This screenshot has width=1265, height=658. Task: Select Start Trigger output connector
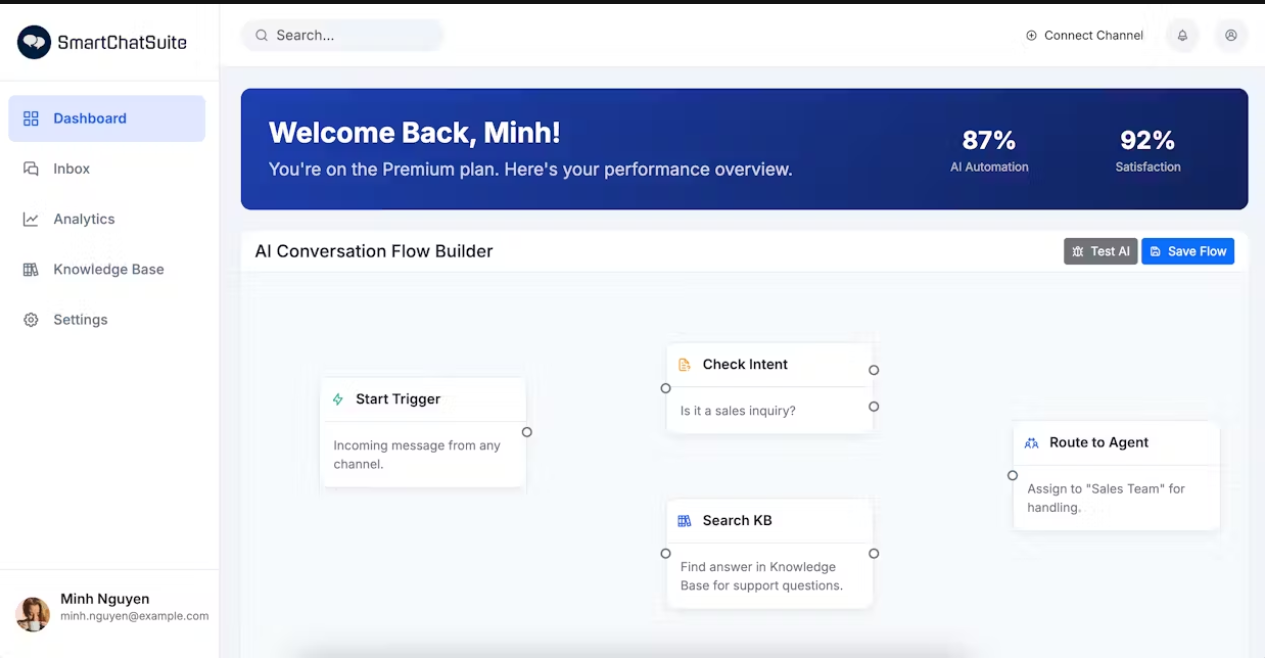527,432
